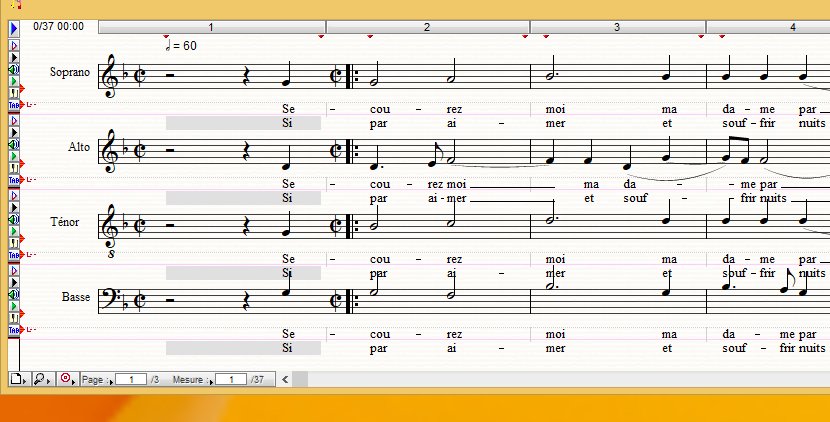This screenshot has height=422, width=830.
Task: Click the Page number field
Action: pyautogui.click(x=128, y=380)
